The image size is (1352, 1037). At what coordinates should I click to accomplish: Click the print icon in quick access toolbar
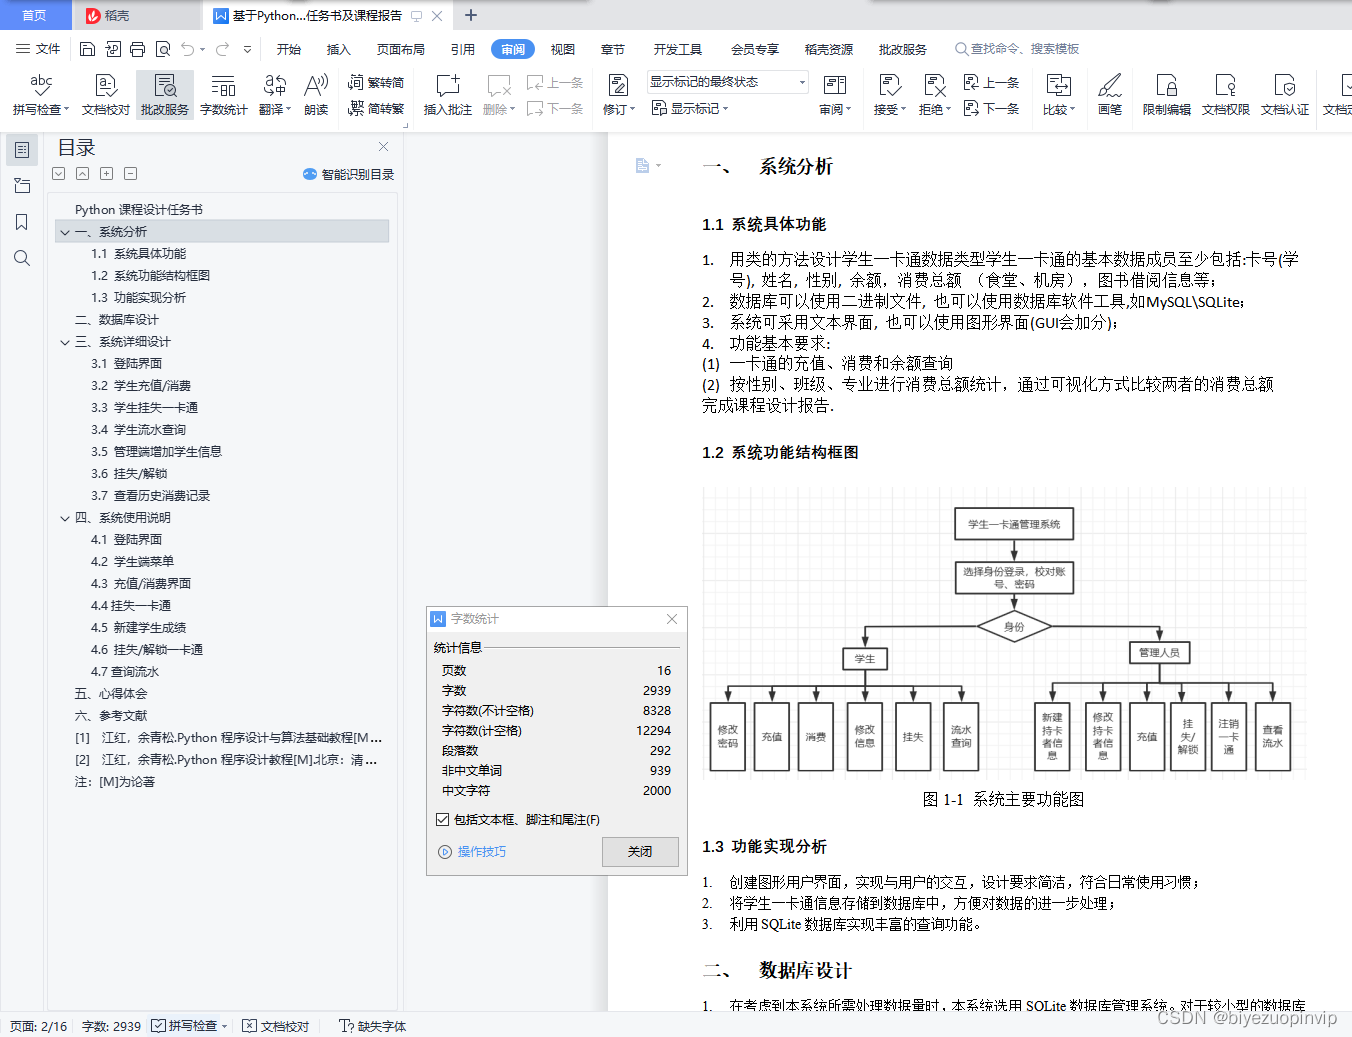tap(138, 49)
